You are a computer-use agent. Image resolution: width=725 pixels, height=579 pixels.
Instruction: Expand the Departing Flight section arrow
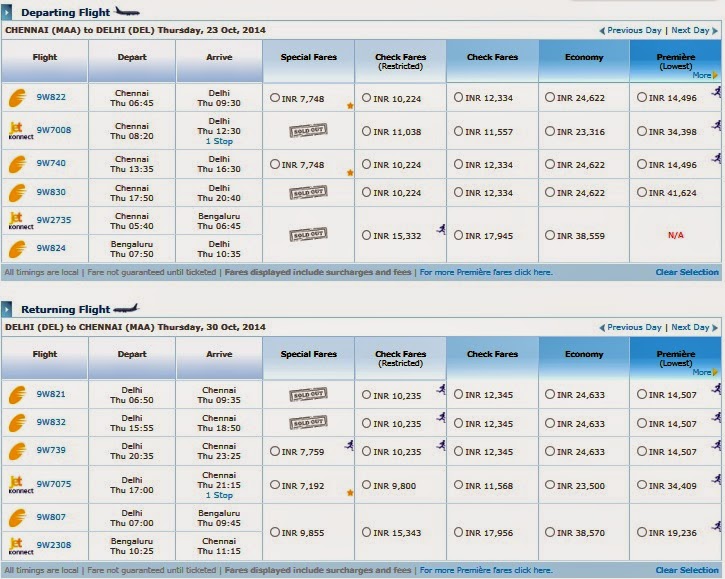click(6, 12)
